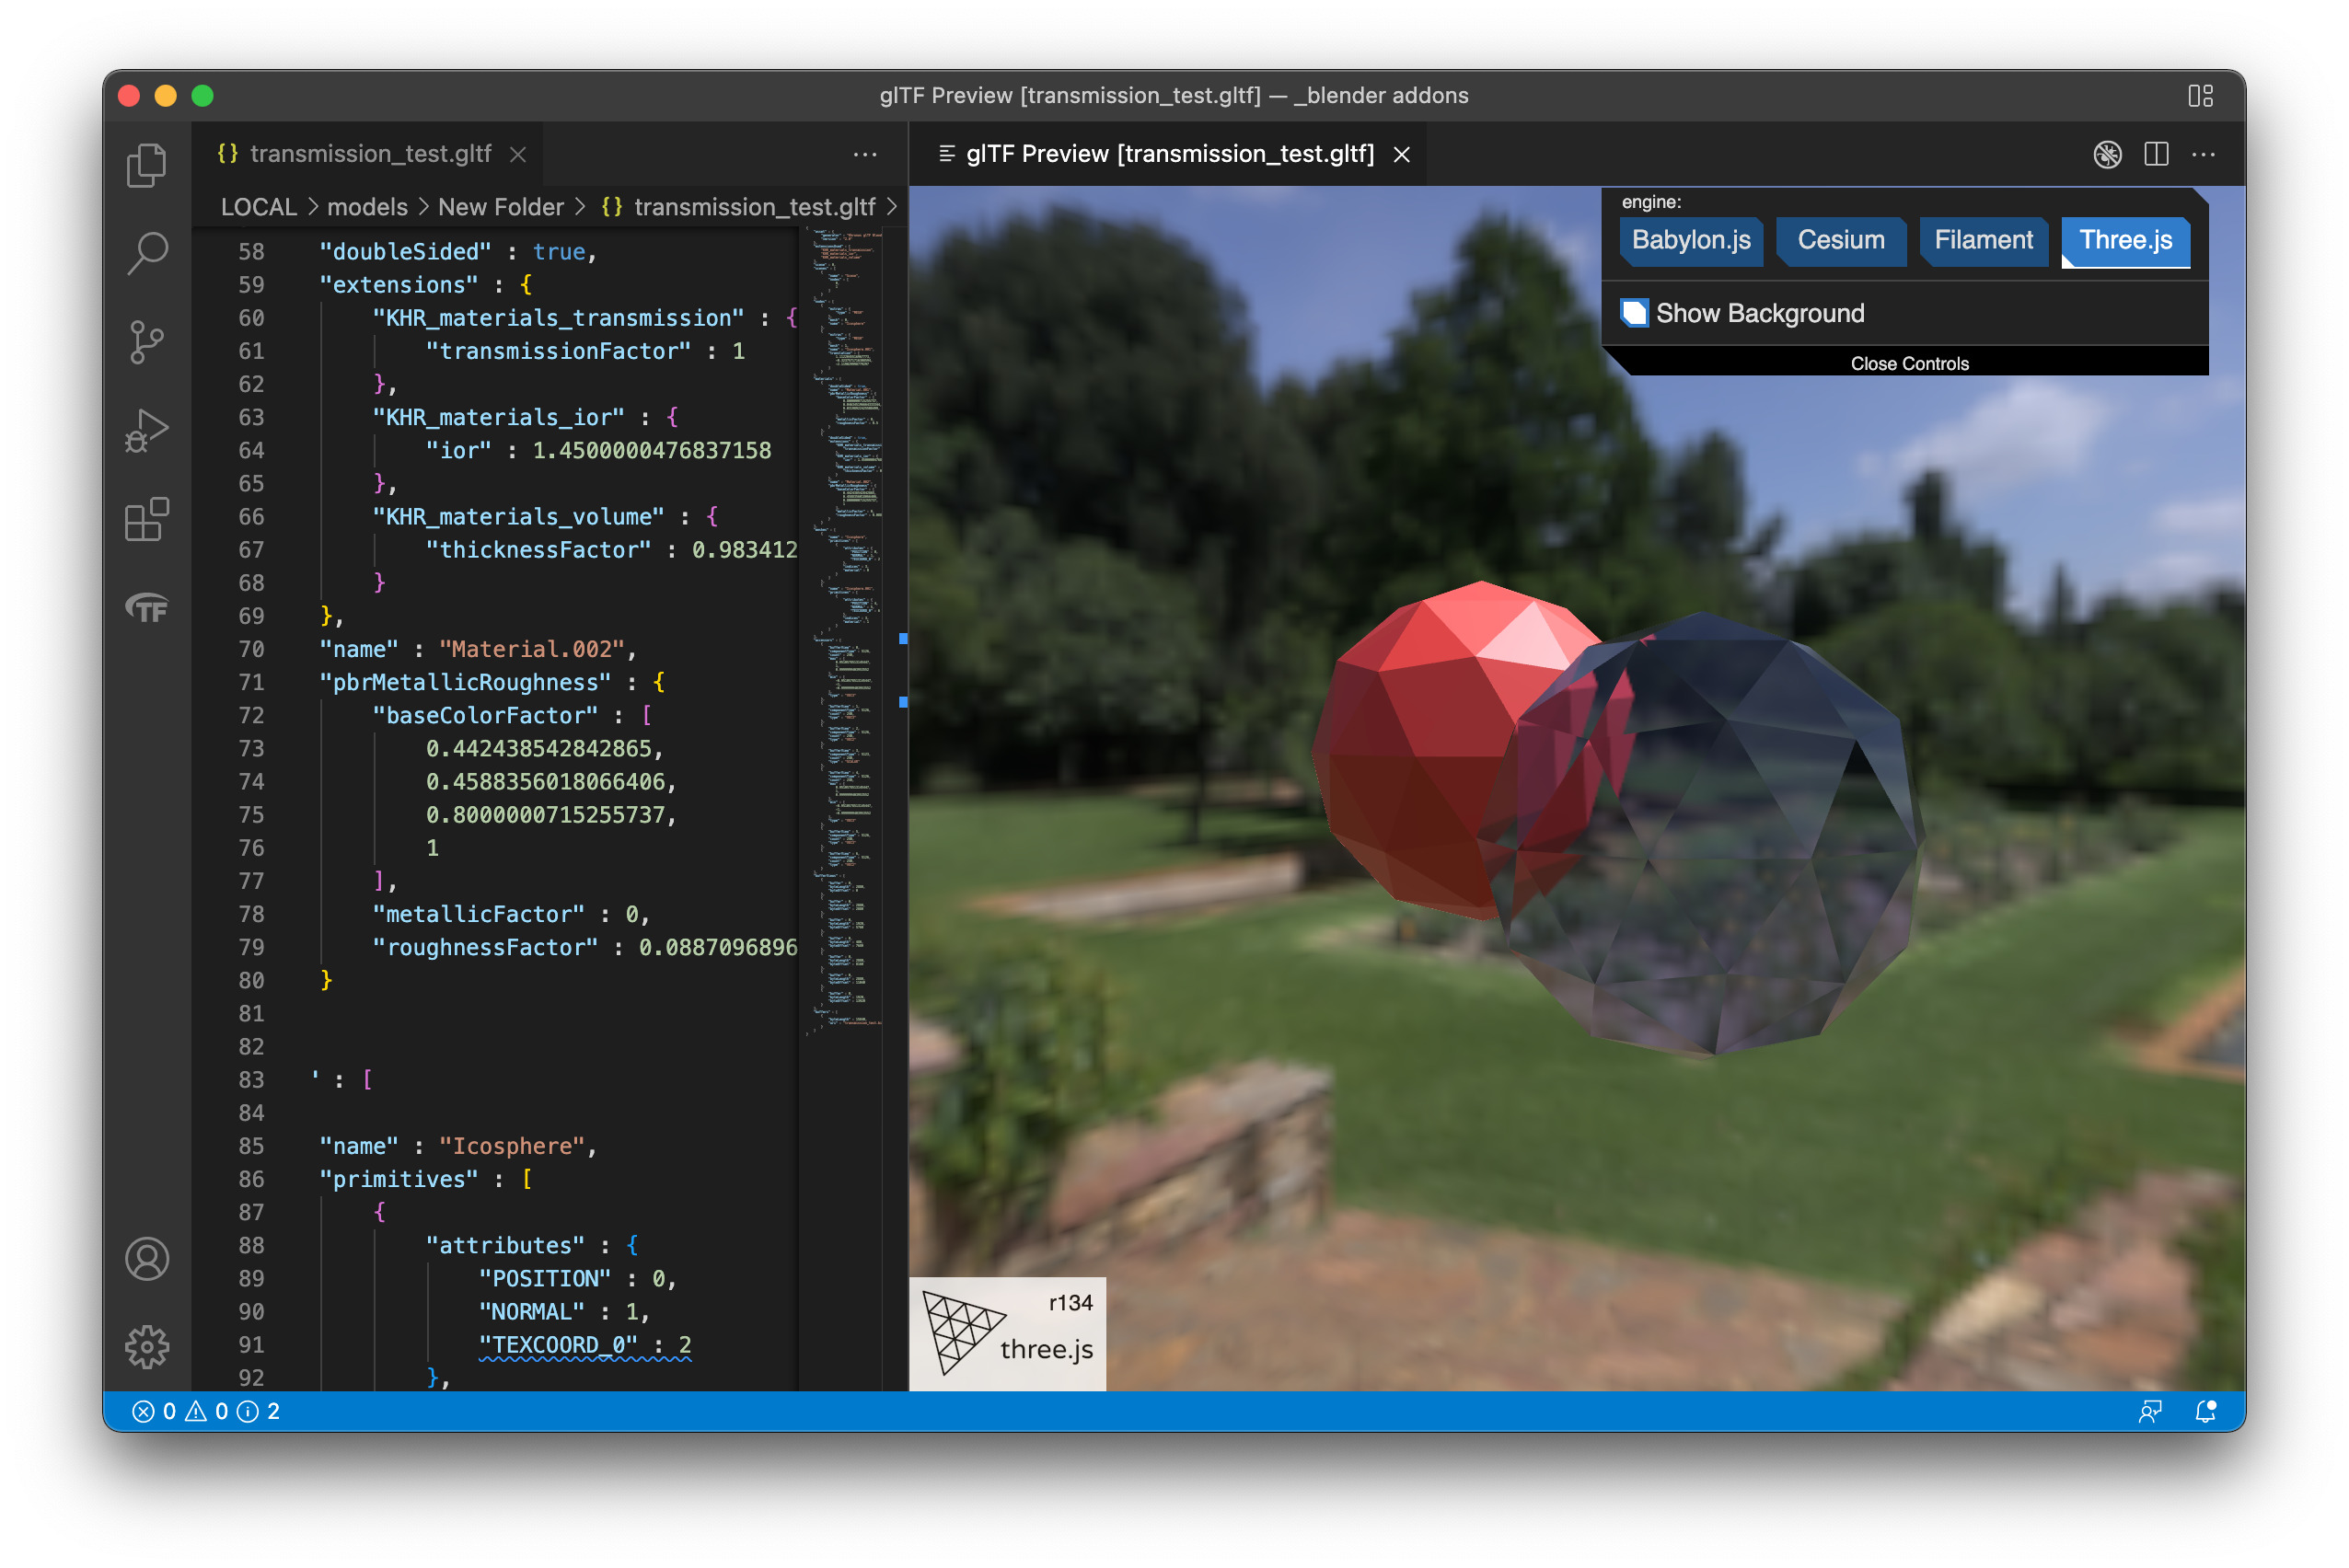
Task: Click the "NORMAL" attribute on line 90
Action: point(532,1312)
